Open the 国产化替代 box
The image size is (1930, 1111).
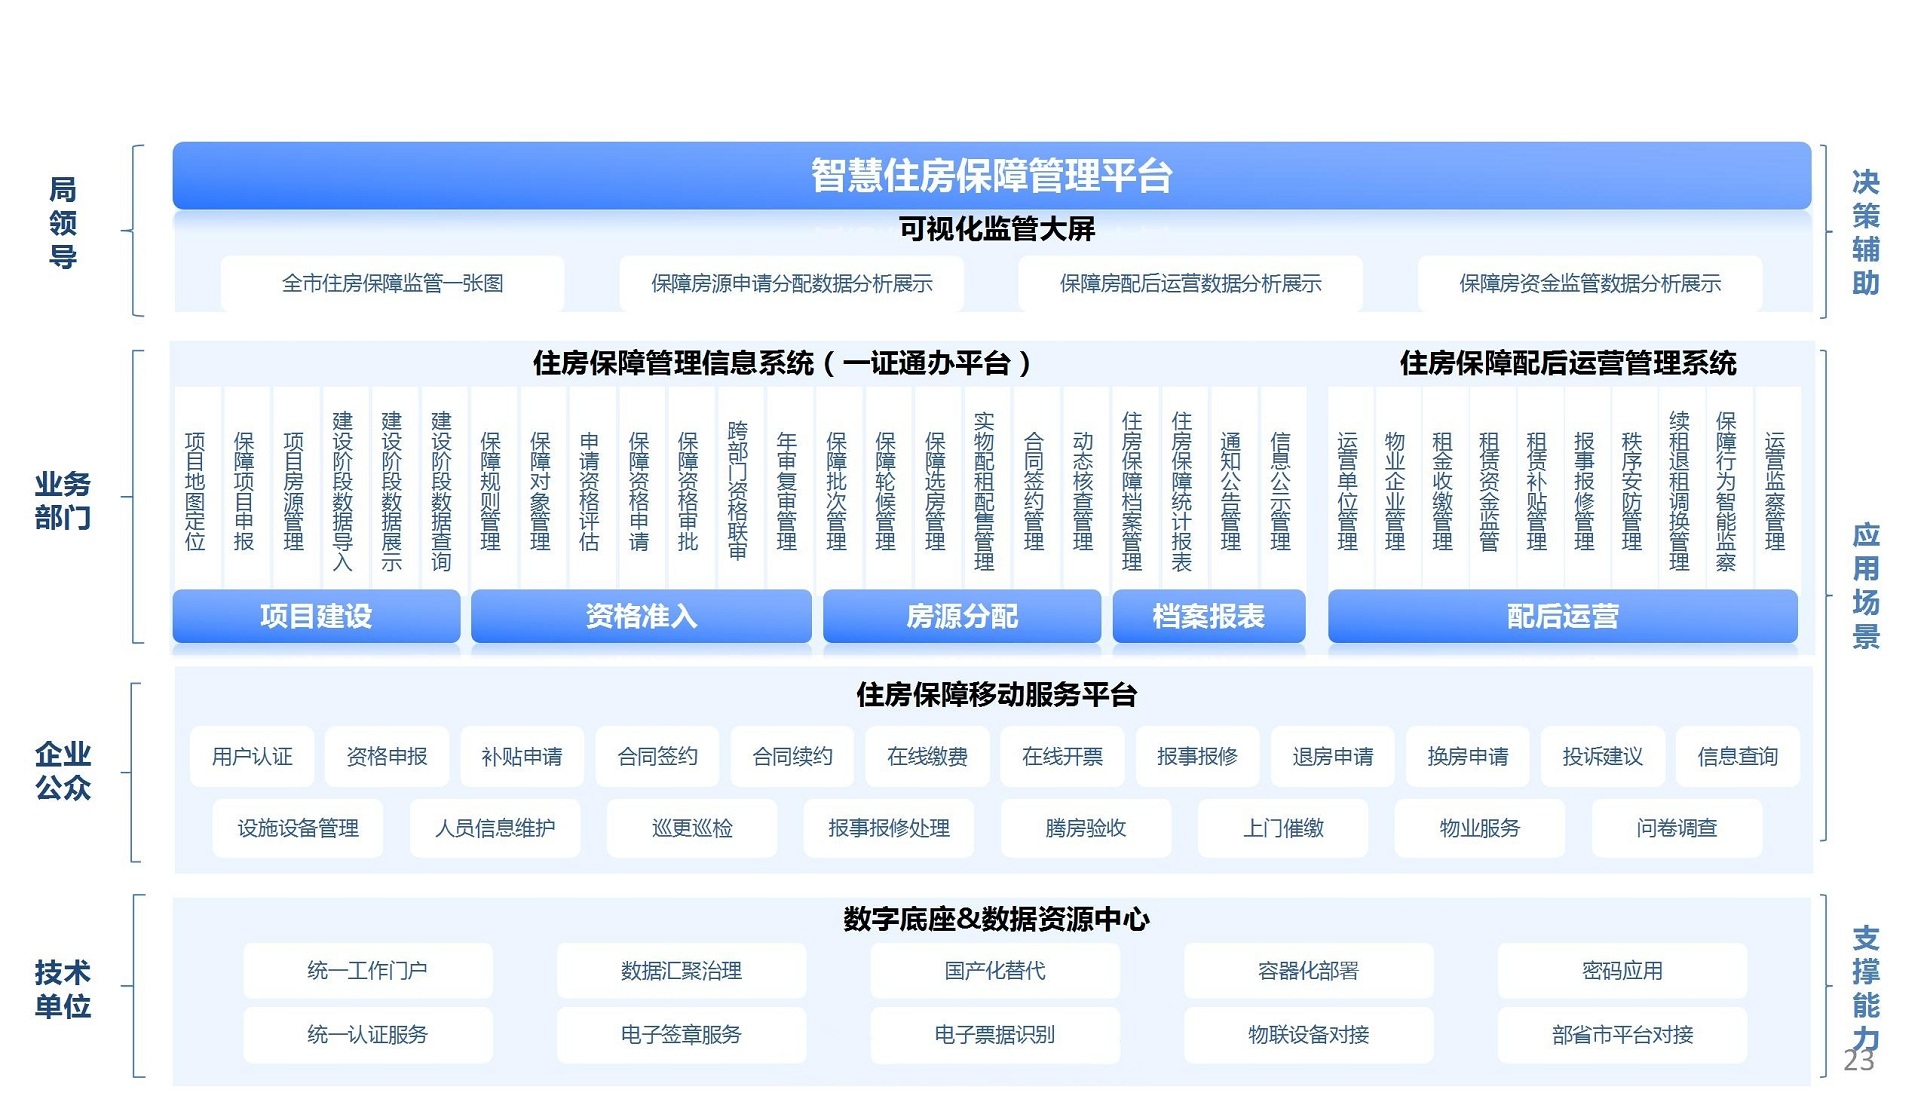pyautogui.click(x=994, y=971)
